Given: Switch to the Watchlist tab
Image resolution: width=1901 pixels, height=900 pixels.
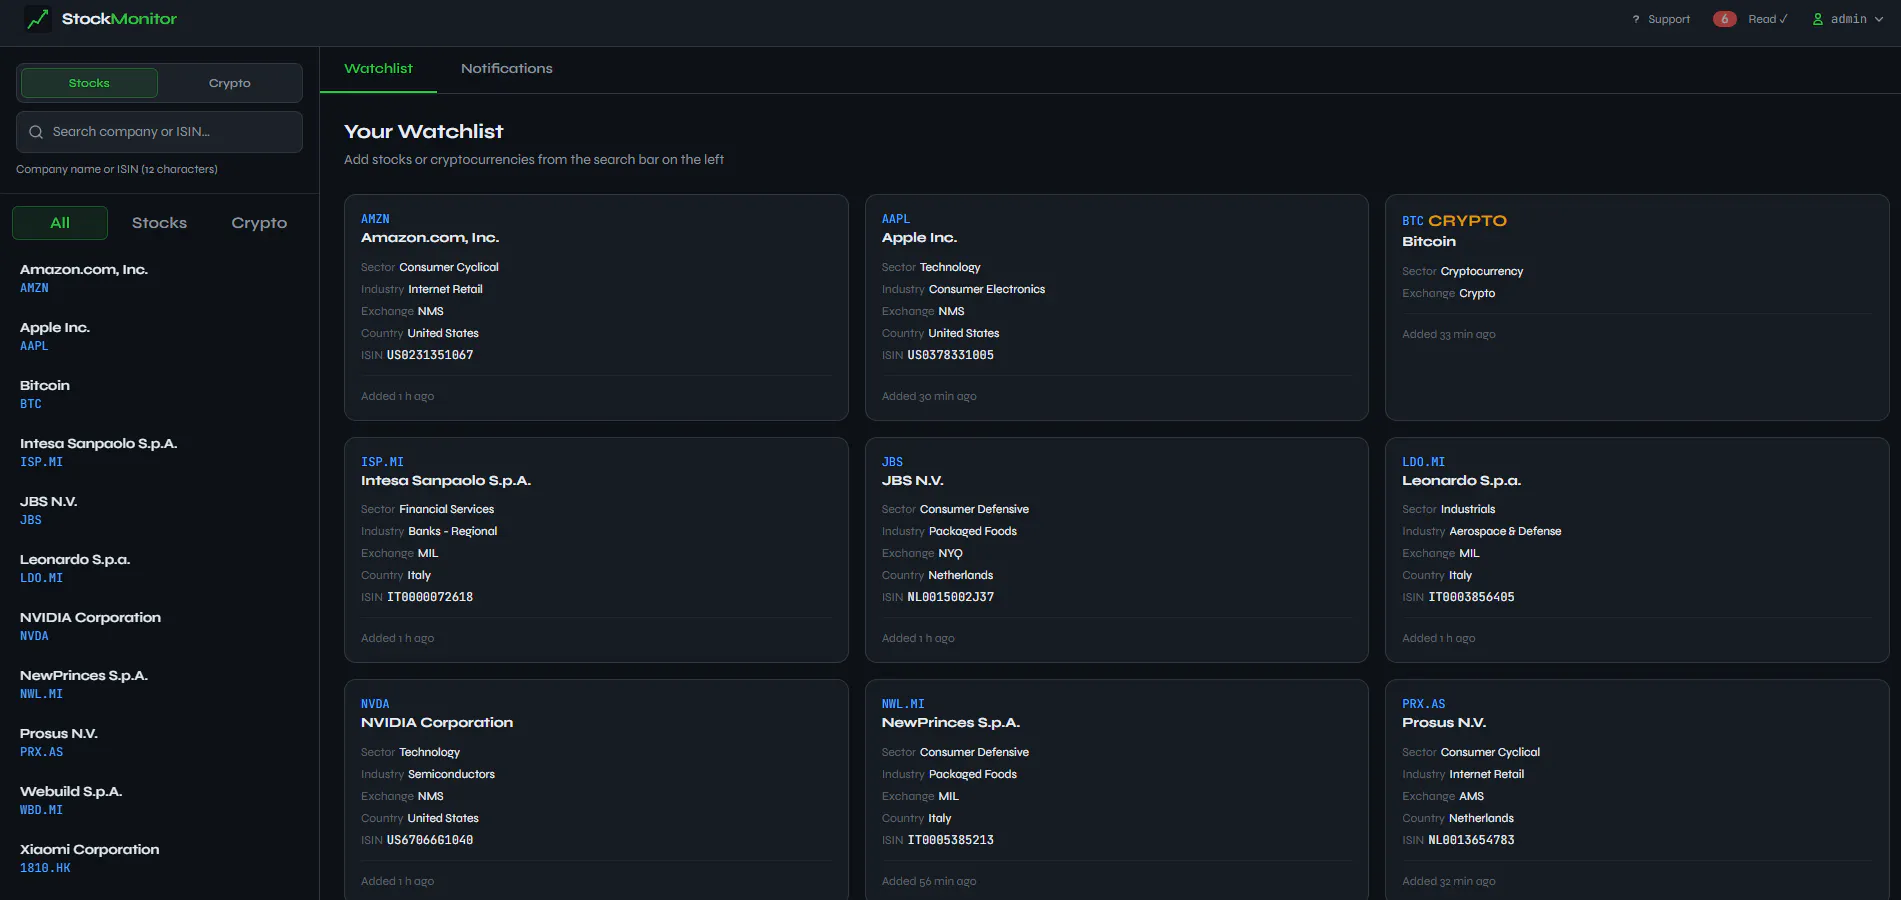Looking at the screenshot, I should coord(378,69).
